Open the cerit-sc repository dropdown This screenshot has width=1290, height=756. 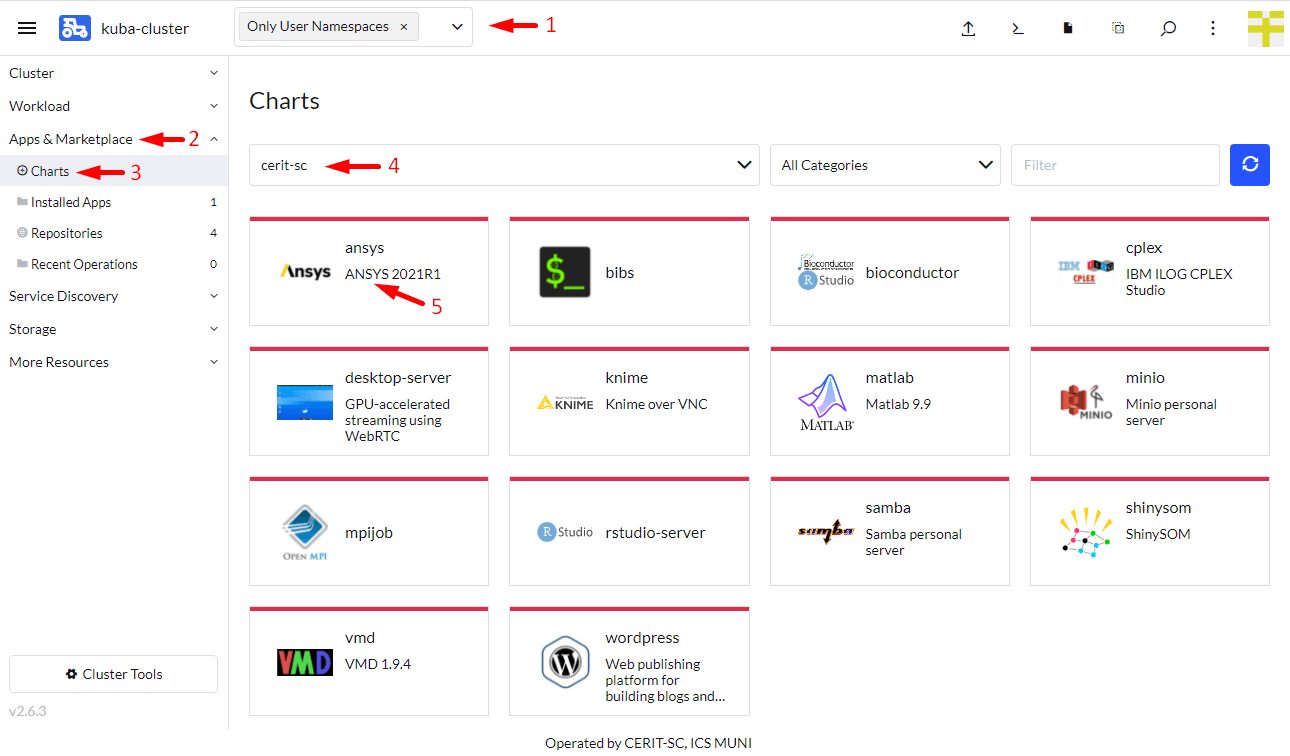tap(503, 165)
